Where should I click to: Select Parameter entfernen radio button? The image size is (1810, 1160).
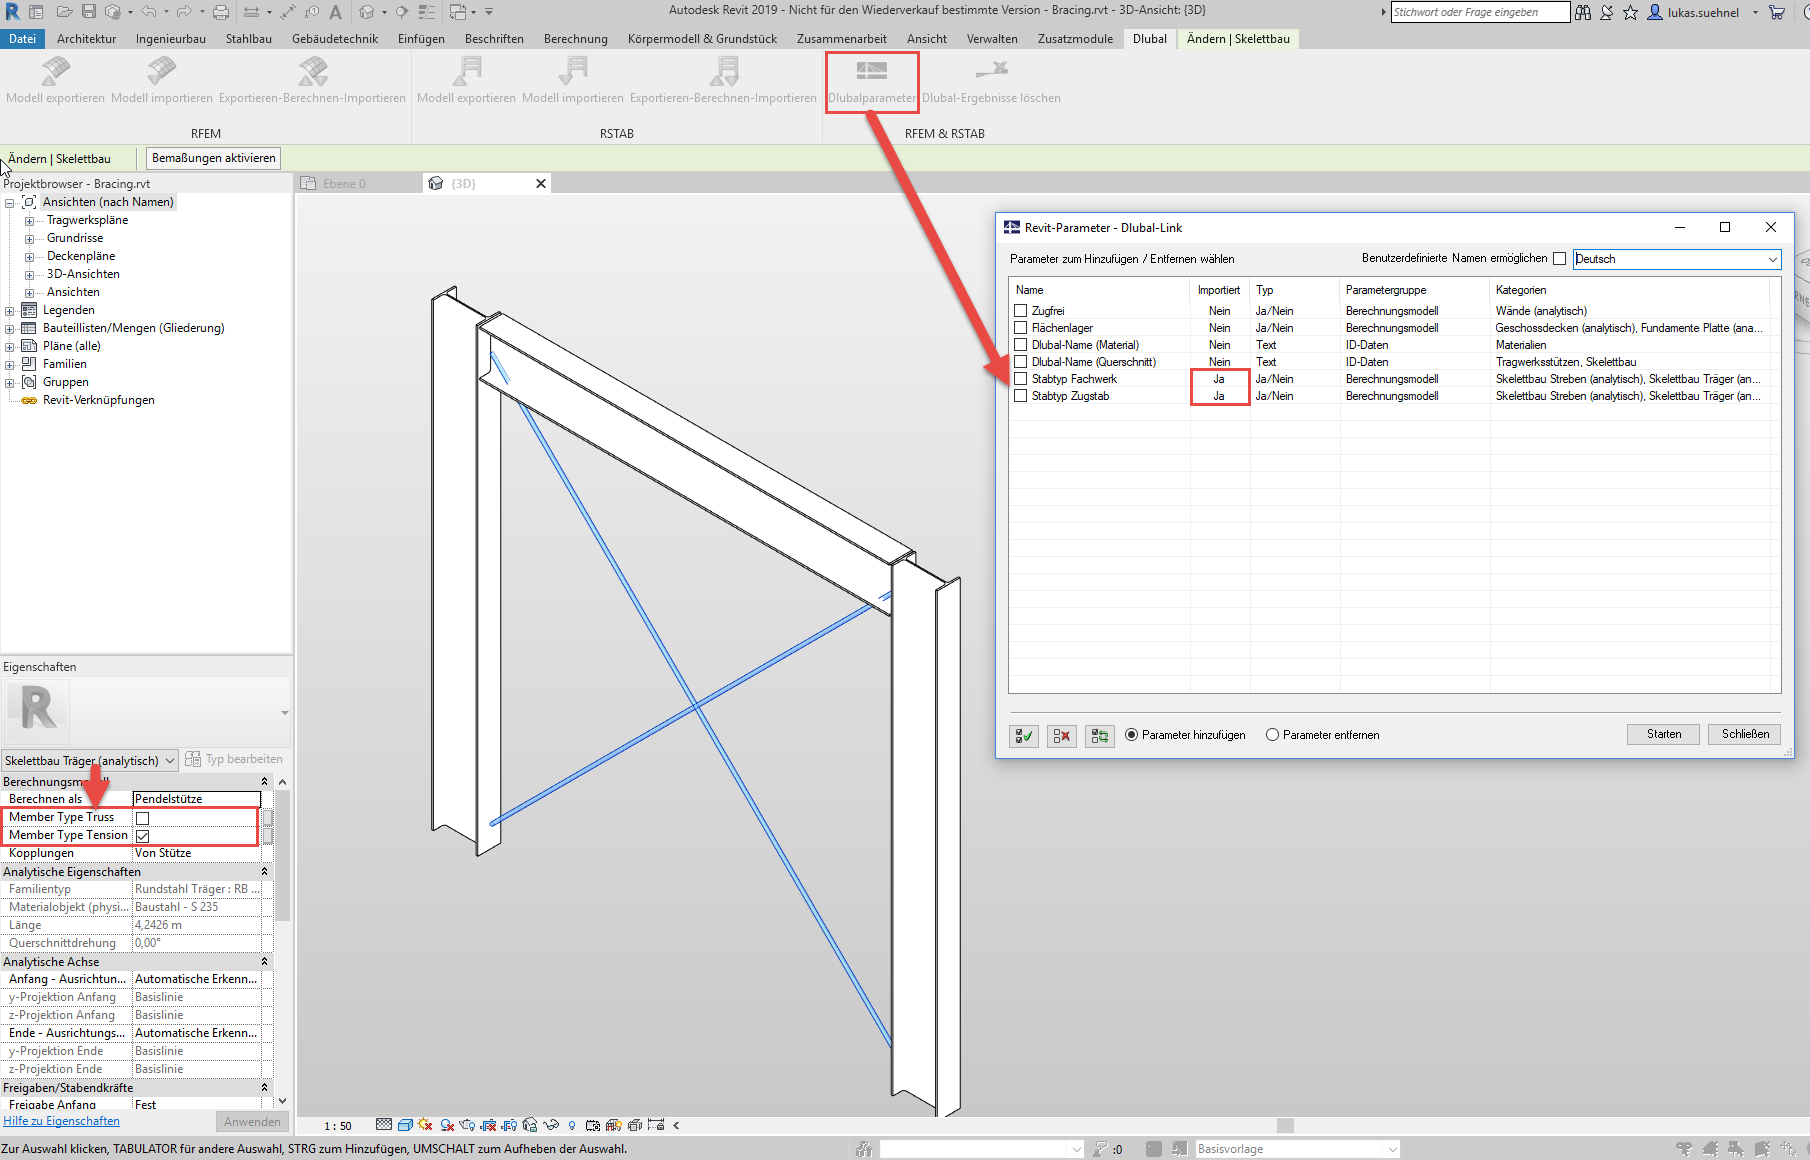click(1272, 735)
